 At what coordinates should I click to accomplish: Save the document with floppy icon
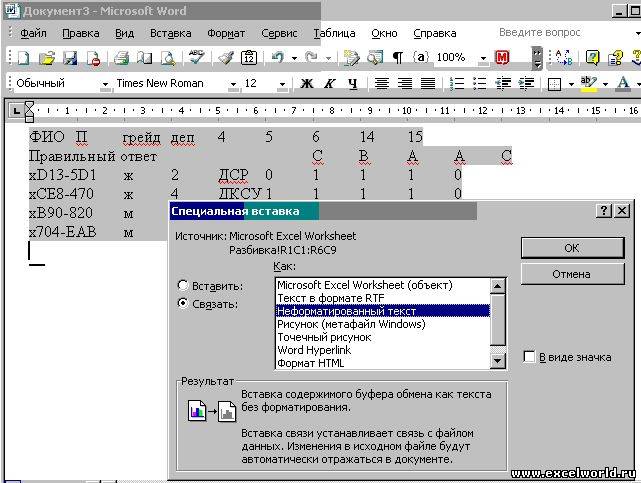pyautogui.click(x=70, y=58)
